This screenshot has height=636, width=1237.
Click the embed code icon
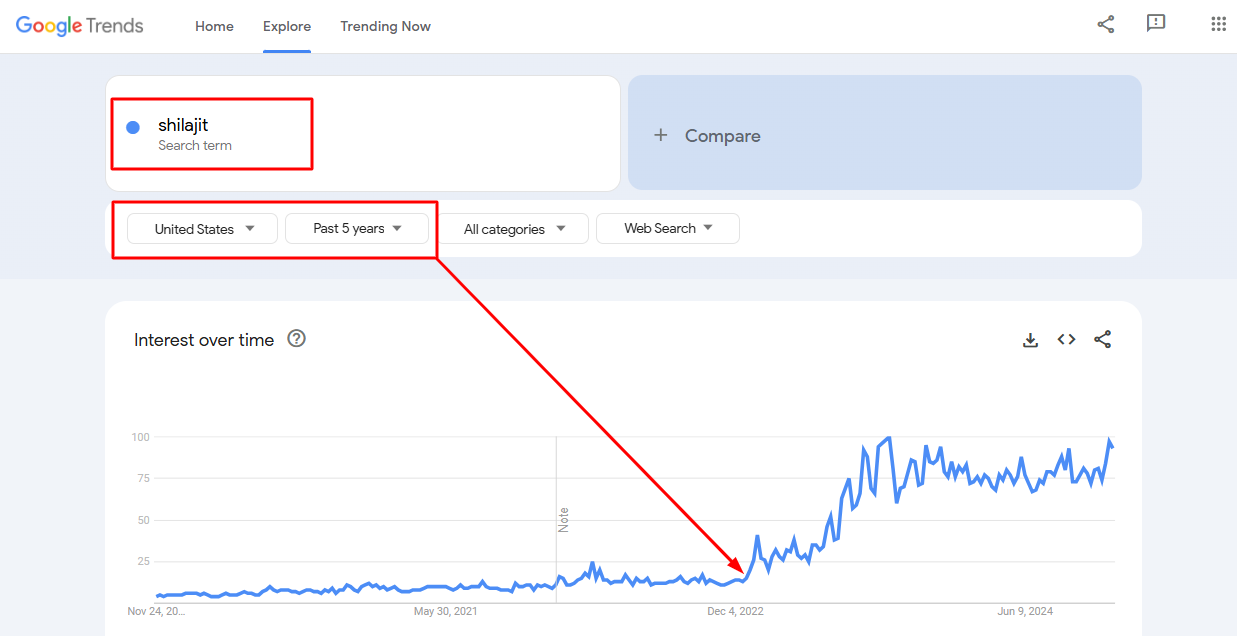pyautogui.click(x=1067, y=340)
